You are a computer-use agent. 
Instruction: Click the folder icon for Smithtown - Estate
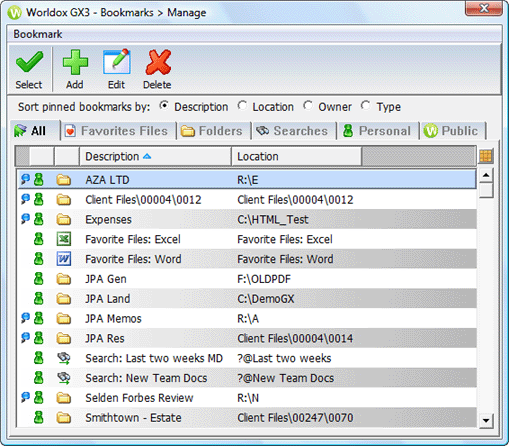(x=63, y=418)
